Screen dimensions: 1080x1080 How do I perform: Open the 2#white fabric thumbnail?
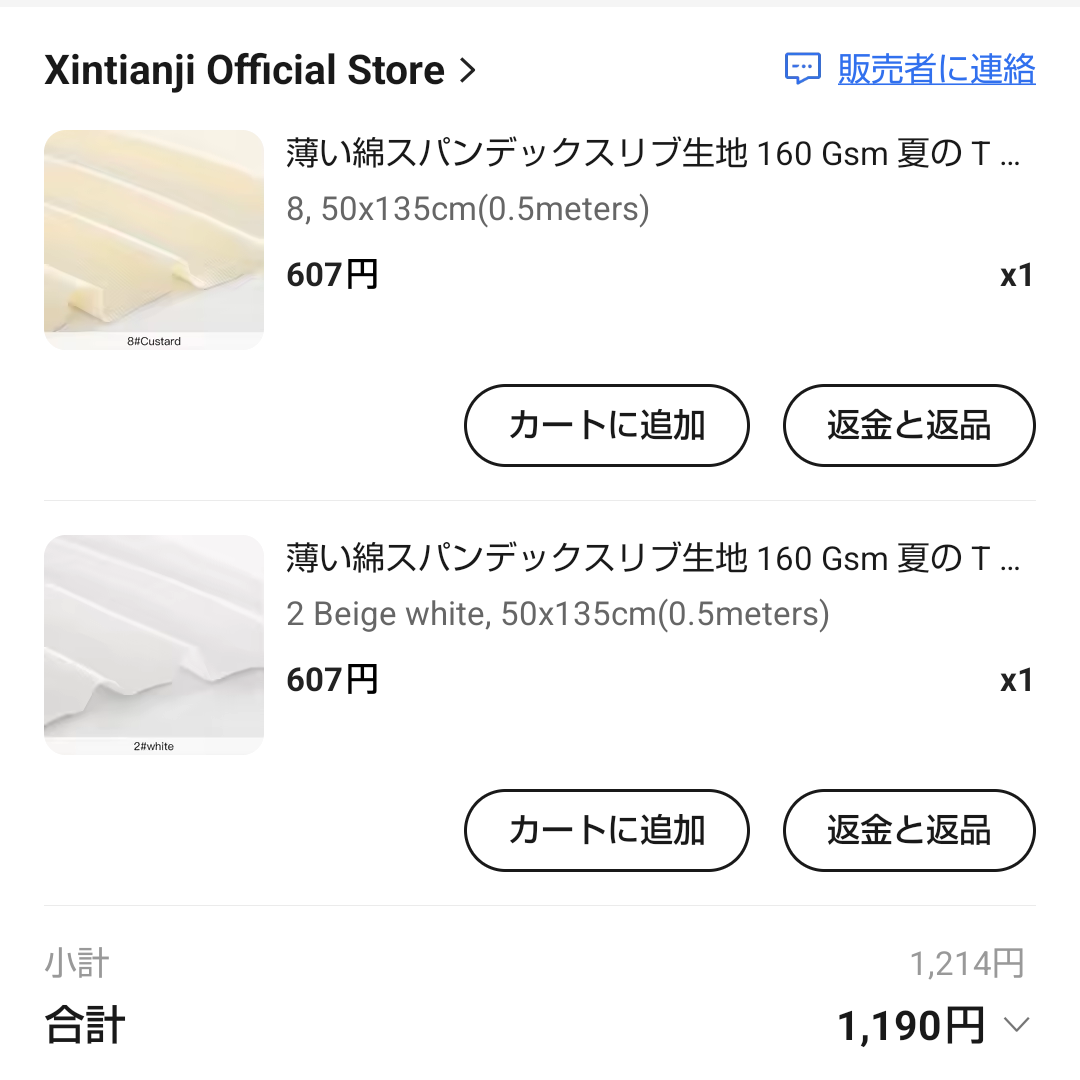tap(154, 645)
